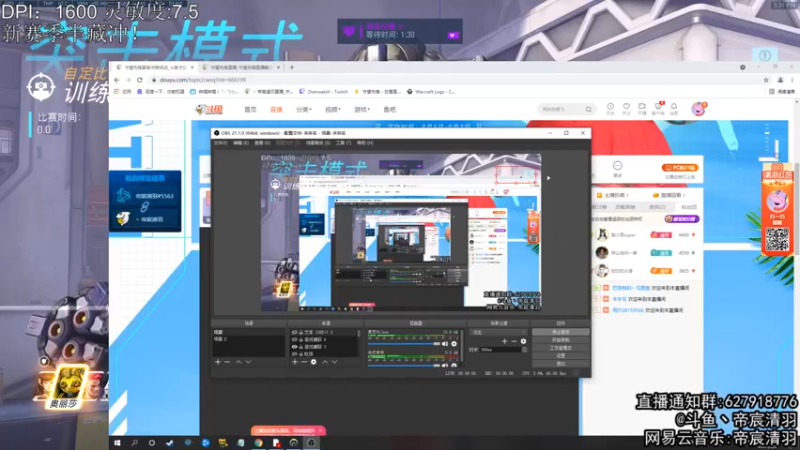Go to Douyu 首页 nav link

250,109
